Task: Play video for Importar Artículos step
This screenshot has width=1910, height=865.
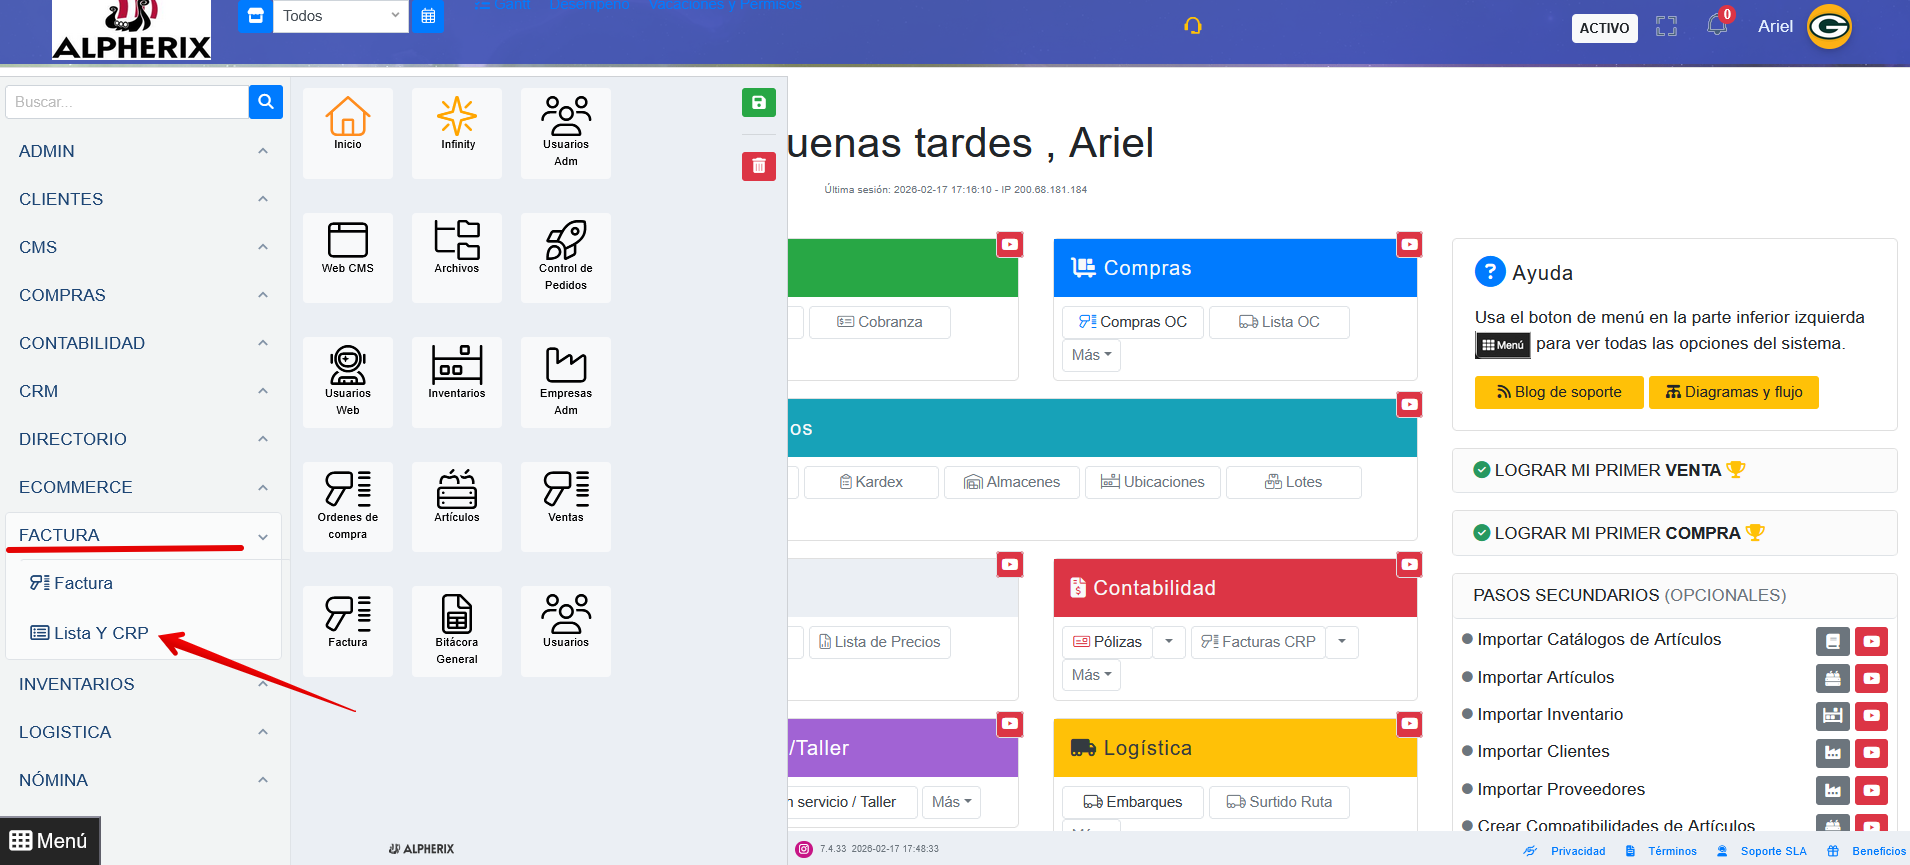Action: [1871, 679]
